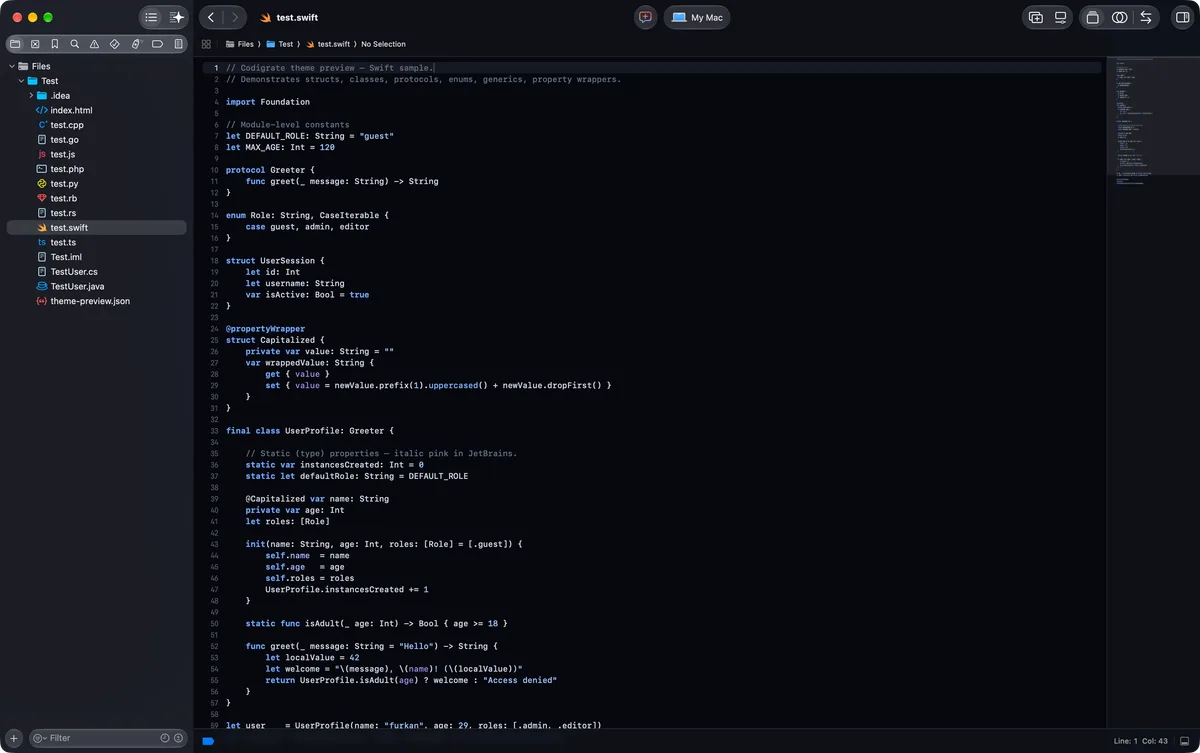Go forward in editor history
The width and height of the screenshot is (1200, 753).
tap(235, 17)
